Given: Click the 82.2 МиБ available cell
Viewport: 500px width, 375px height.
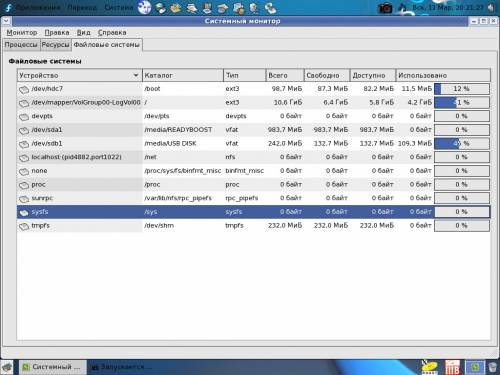Looking at the screenshot, I should (378, 89).
